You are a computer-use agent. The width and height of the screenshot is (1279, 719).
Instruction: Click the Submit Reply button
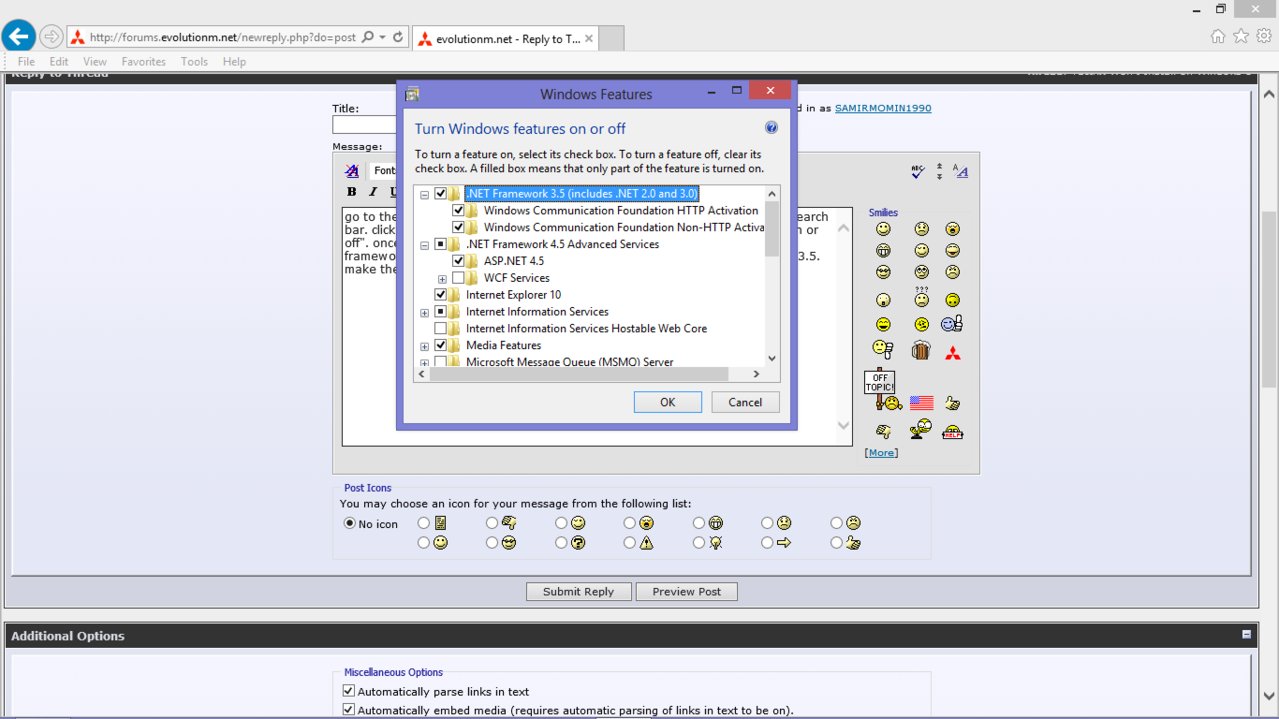tap(578, 591)
